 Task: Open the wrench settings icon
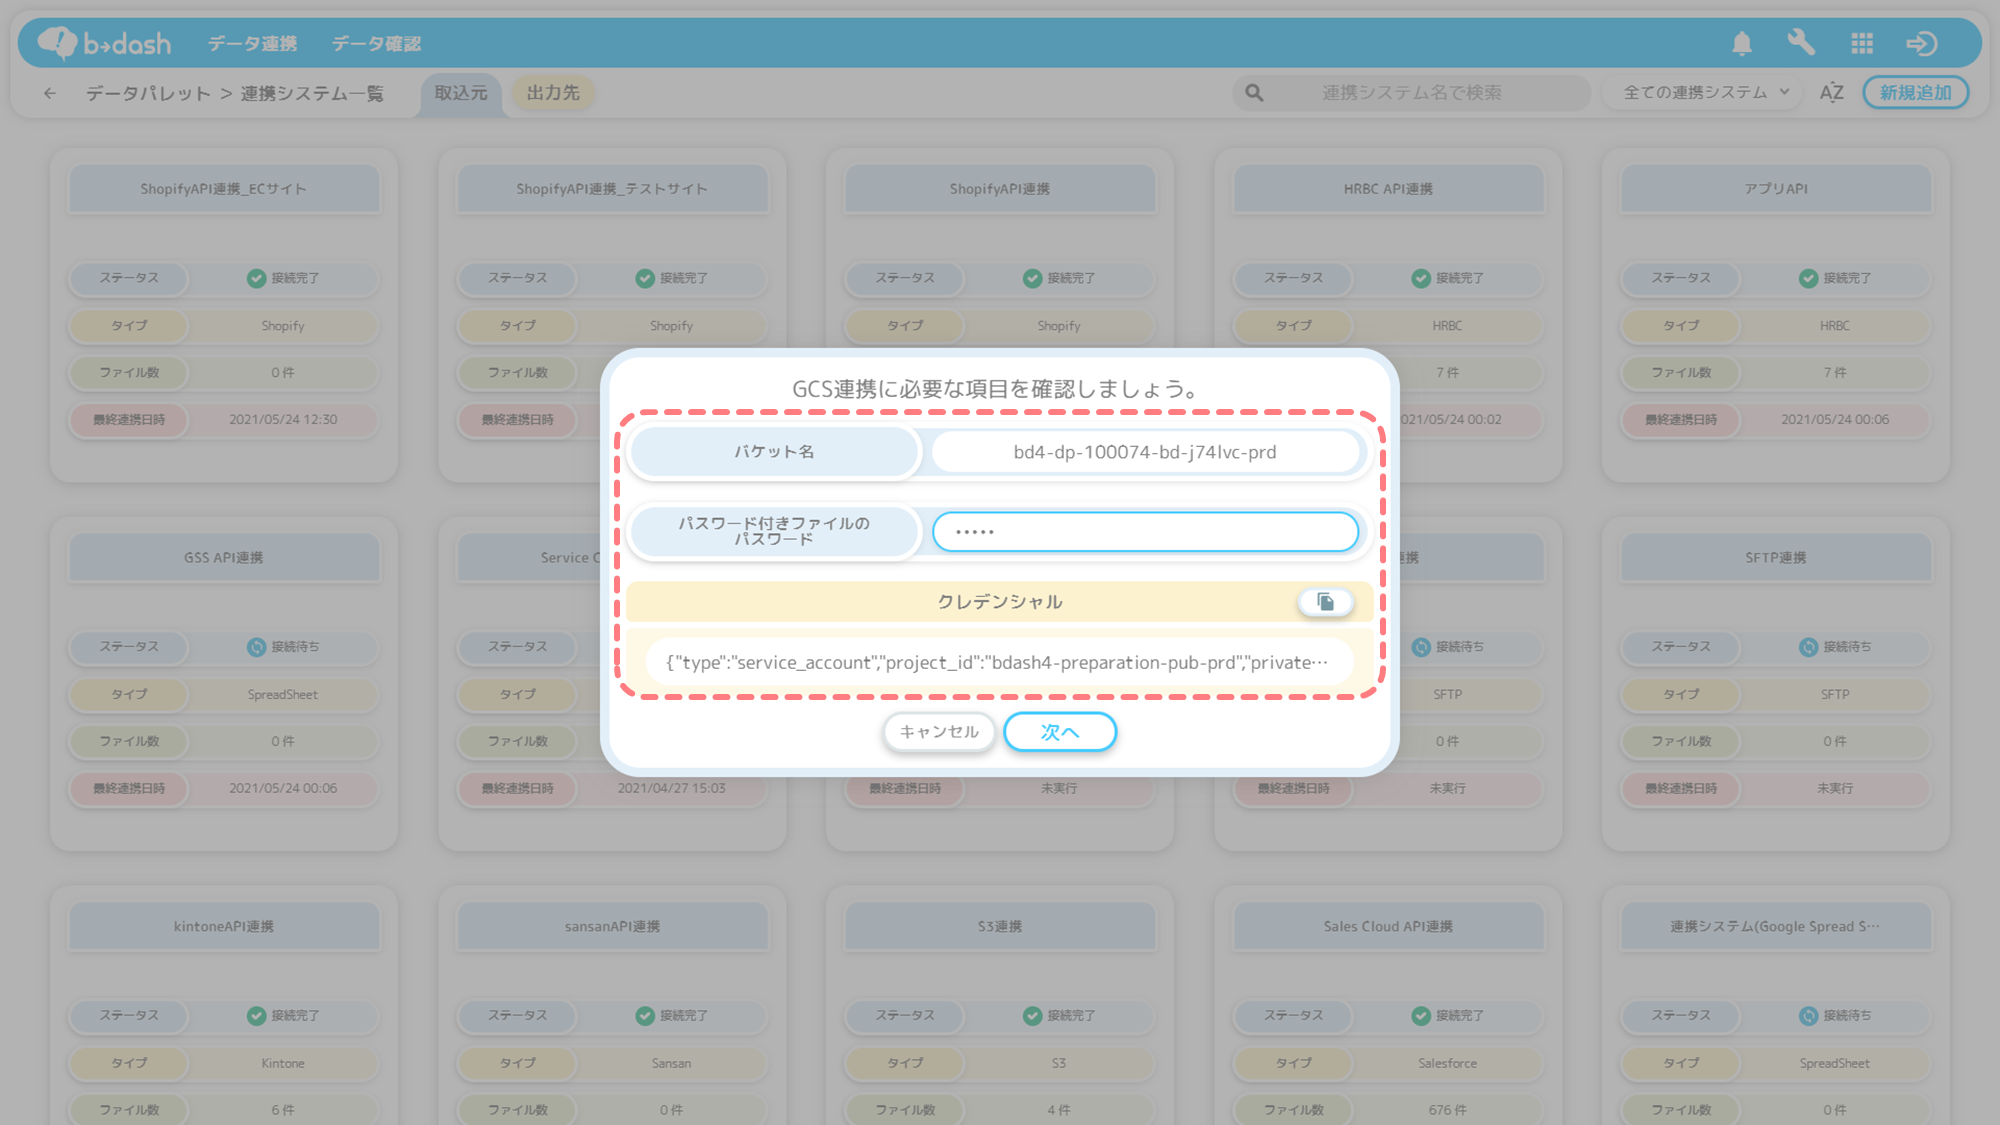pos(1801,43)
